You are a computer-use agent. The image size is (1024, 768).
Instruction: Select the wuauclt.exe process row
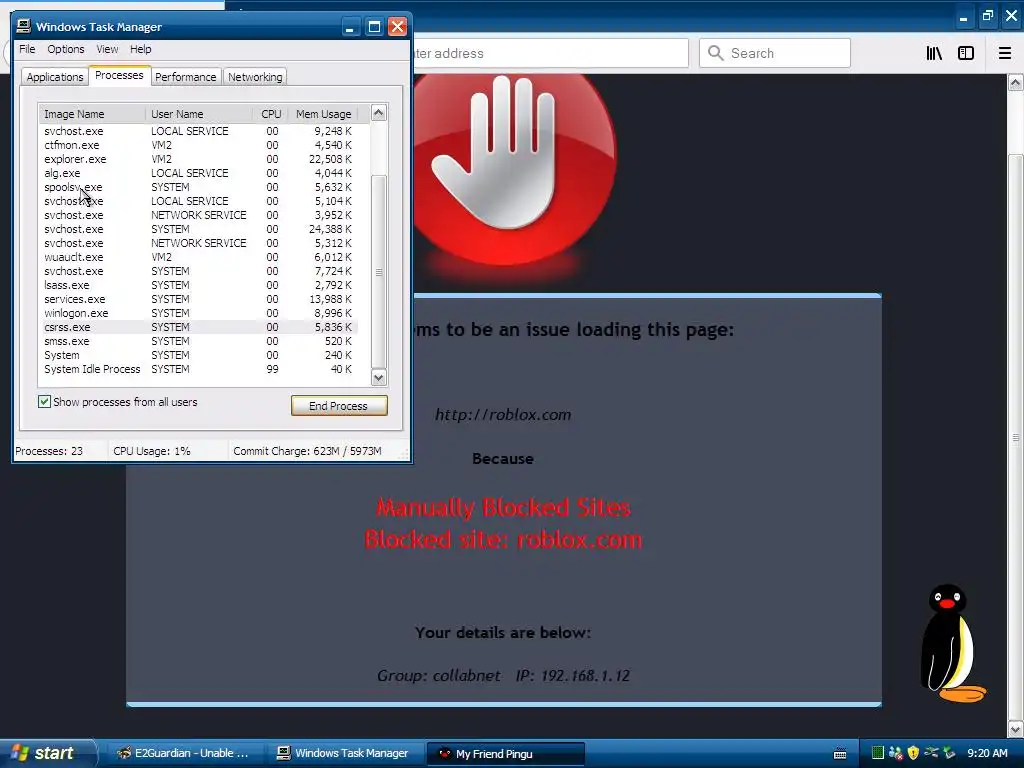[199, 257]
